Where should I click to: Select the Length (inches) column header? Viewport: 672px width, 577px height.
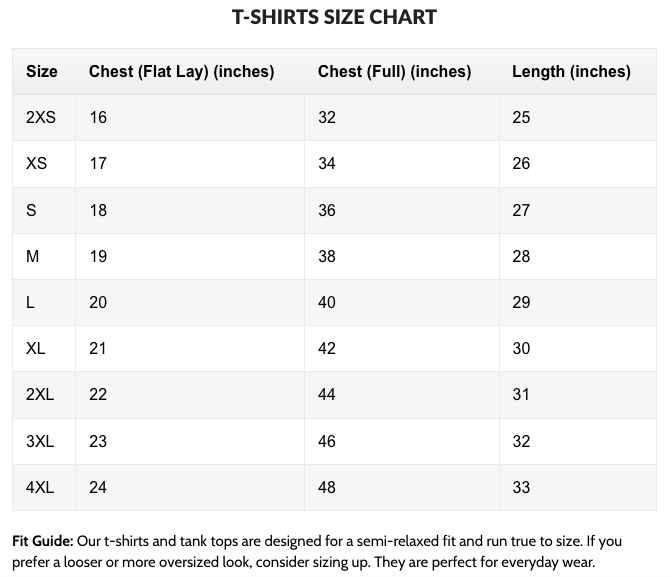571,72
